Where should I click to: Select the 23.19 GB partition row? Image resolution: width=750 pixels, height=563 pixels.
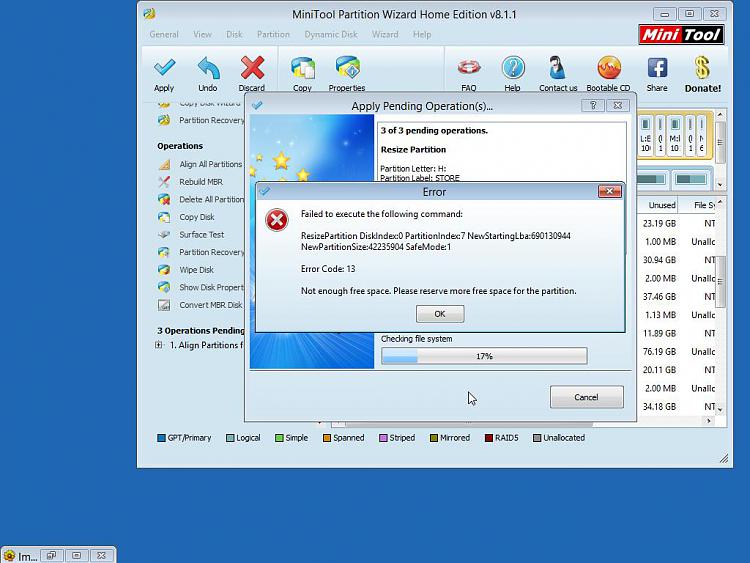pos(677,223)
